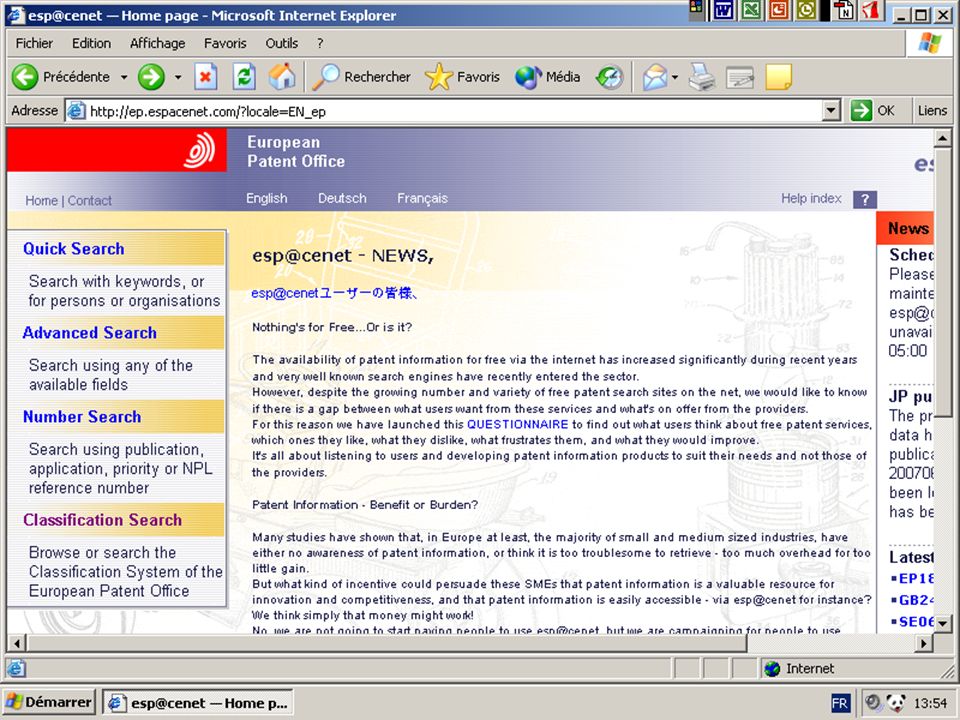Click the EPO logo in red banner

[x=200, y=150]
